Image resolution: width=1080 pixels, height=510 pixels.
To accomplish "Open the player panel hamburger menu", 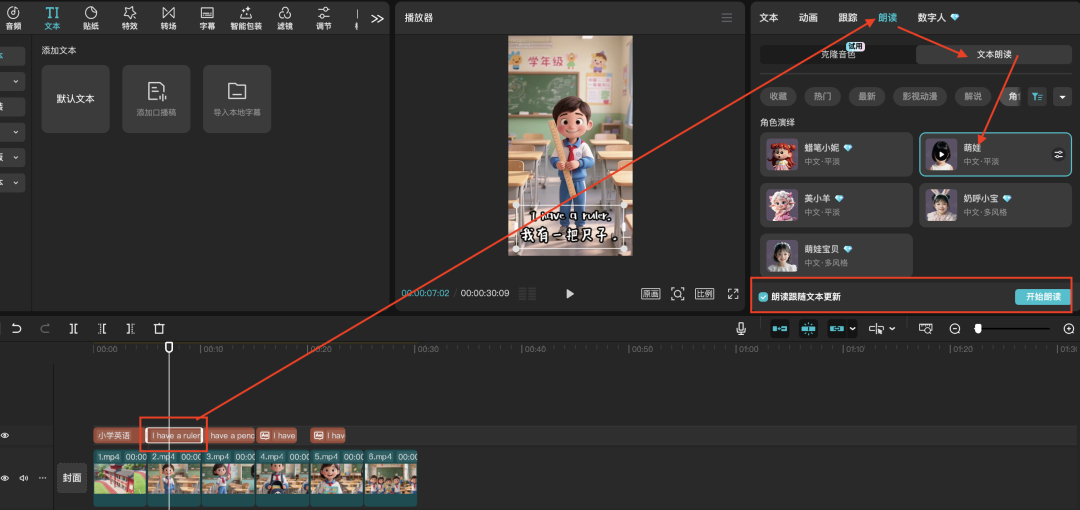I will (x=727, y=18).
